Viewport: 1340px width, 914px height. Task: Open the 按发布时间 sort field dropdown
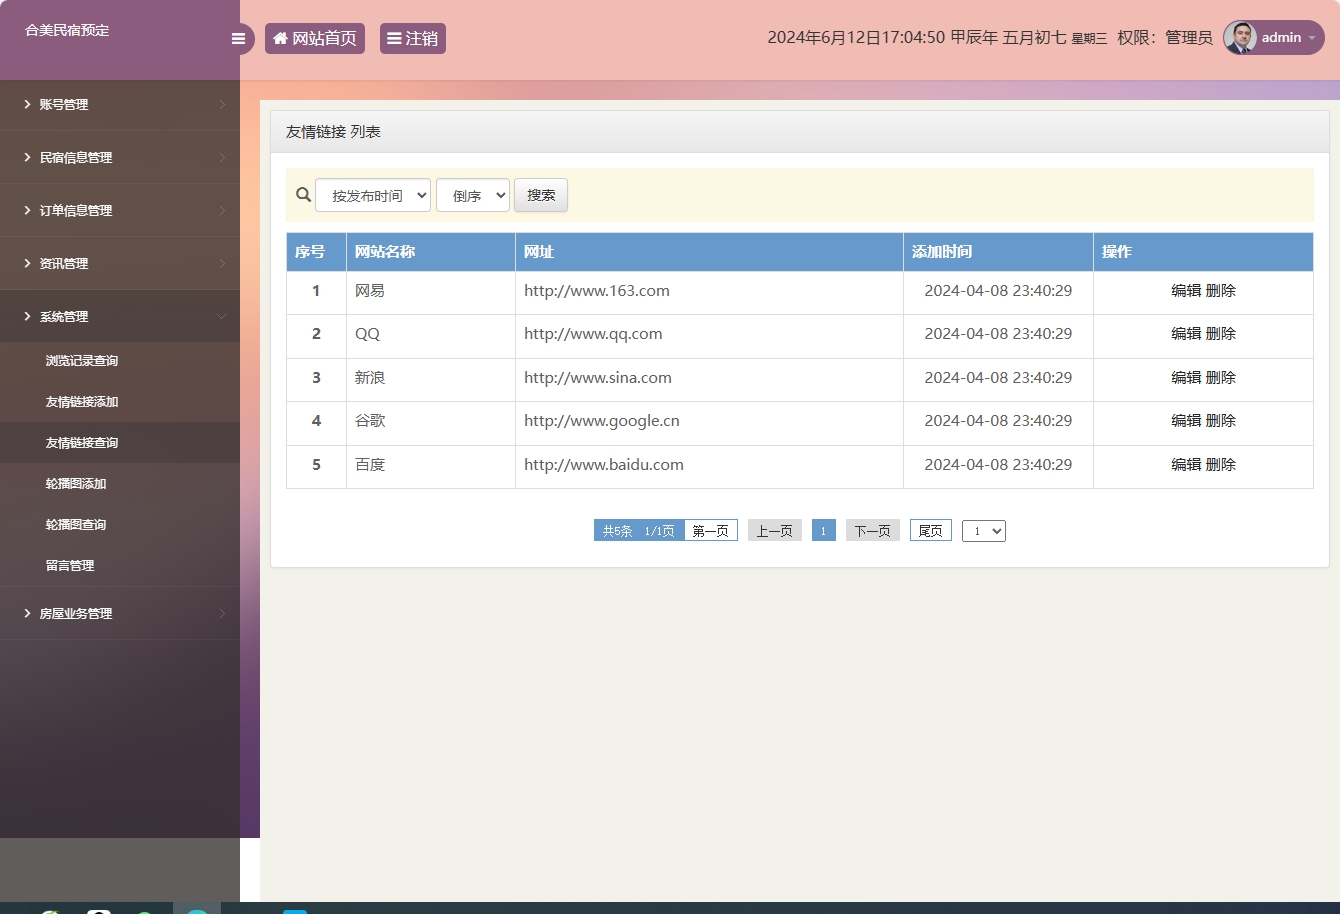pyautogui.click(x=372, y=196)
